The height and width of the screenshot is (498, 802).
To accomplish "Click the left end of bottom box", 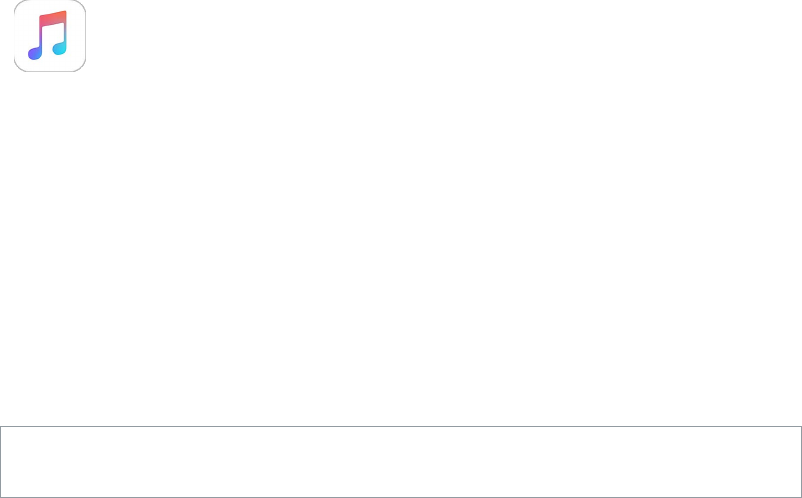I will (15, 461).
